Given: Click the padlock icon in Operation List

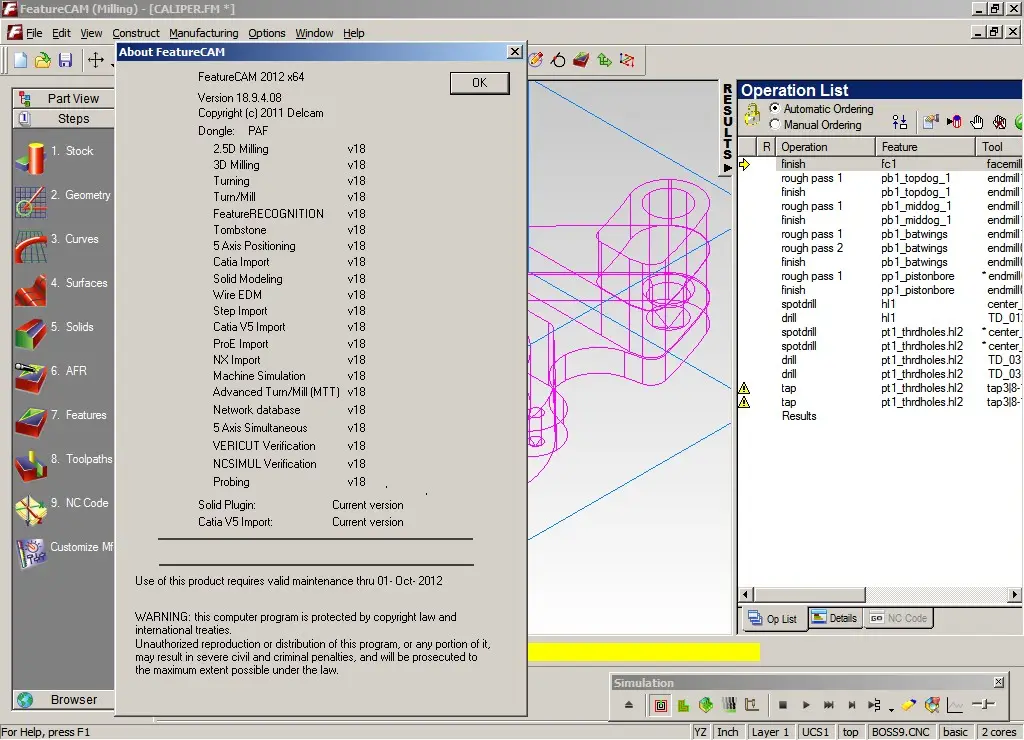Looking at the screenshot, I should [752, 116].
